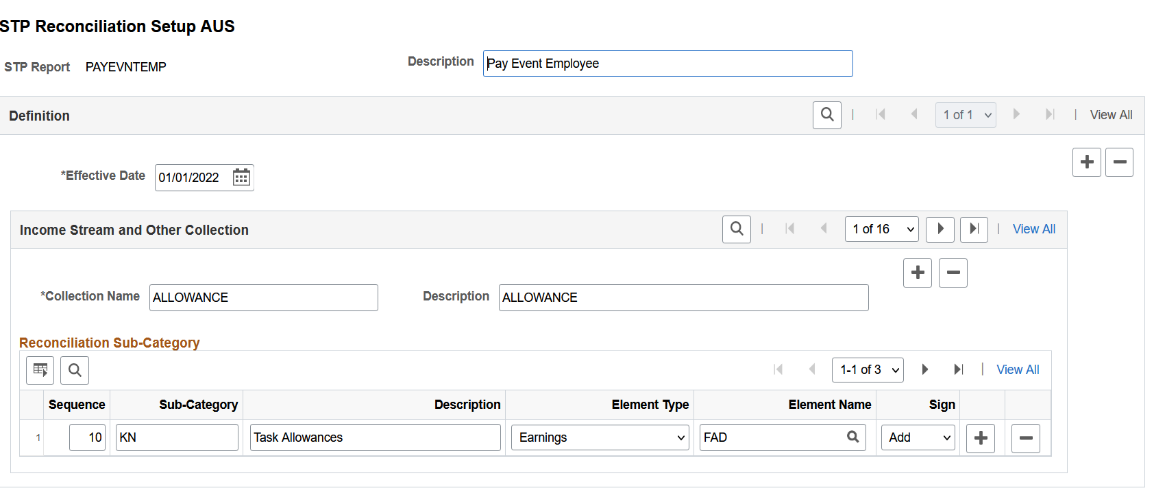Viewport: 1154px width, 496px height.
Task: Go to next Income Stream collection row
Action: (939, 229)
